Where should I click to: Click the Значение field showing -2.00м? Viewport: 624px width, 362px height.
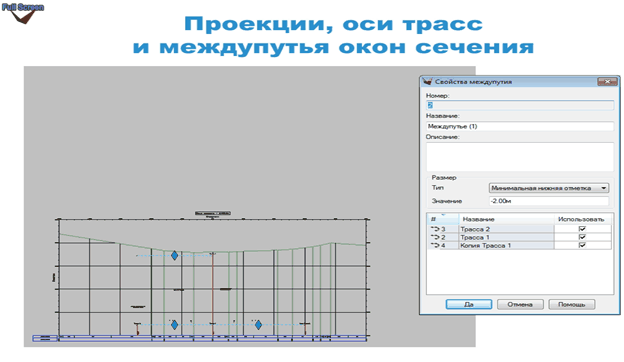click(x=549, y=201)
